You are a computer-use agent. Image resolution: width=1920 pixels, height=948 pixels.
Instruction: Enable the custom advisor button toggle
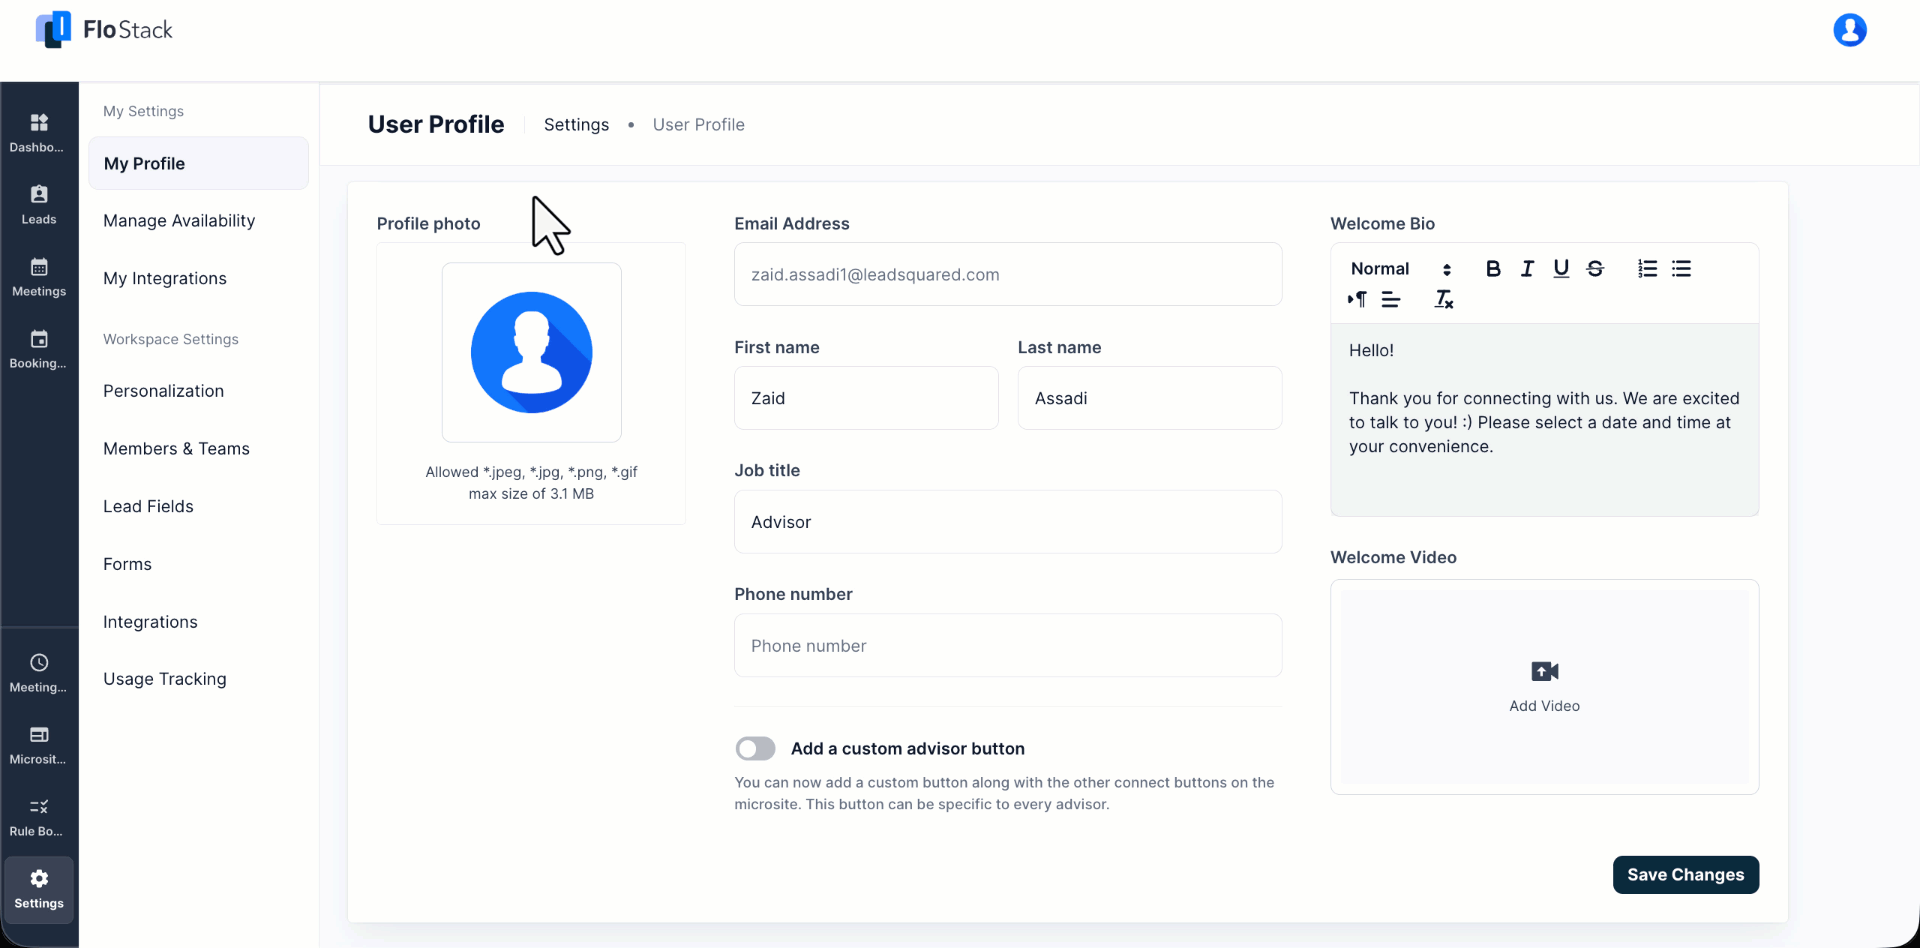755,749
